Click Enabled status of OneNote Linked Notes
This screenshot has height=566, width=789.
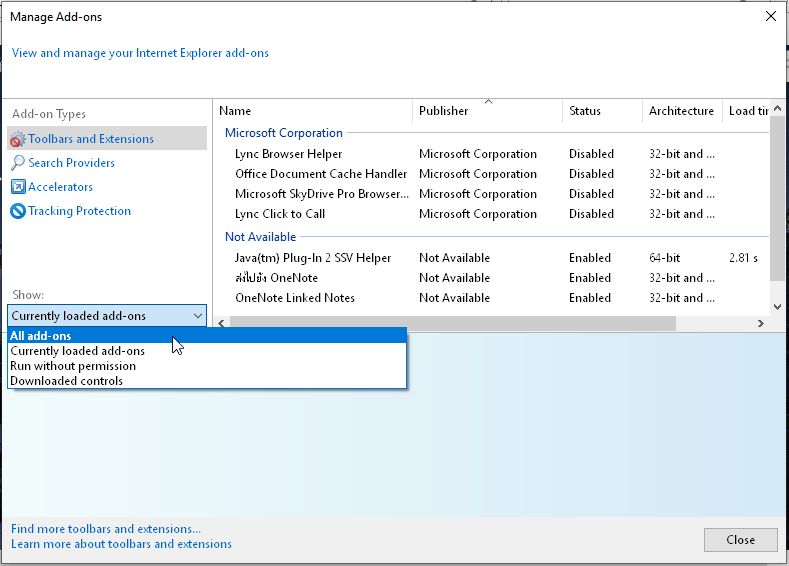(x=590, y=298)
